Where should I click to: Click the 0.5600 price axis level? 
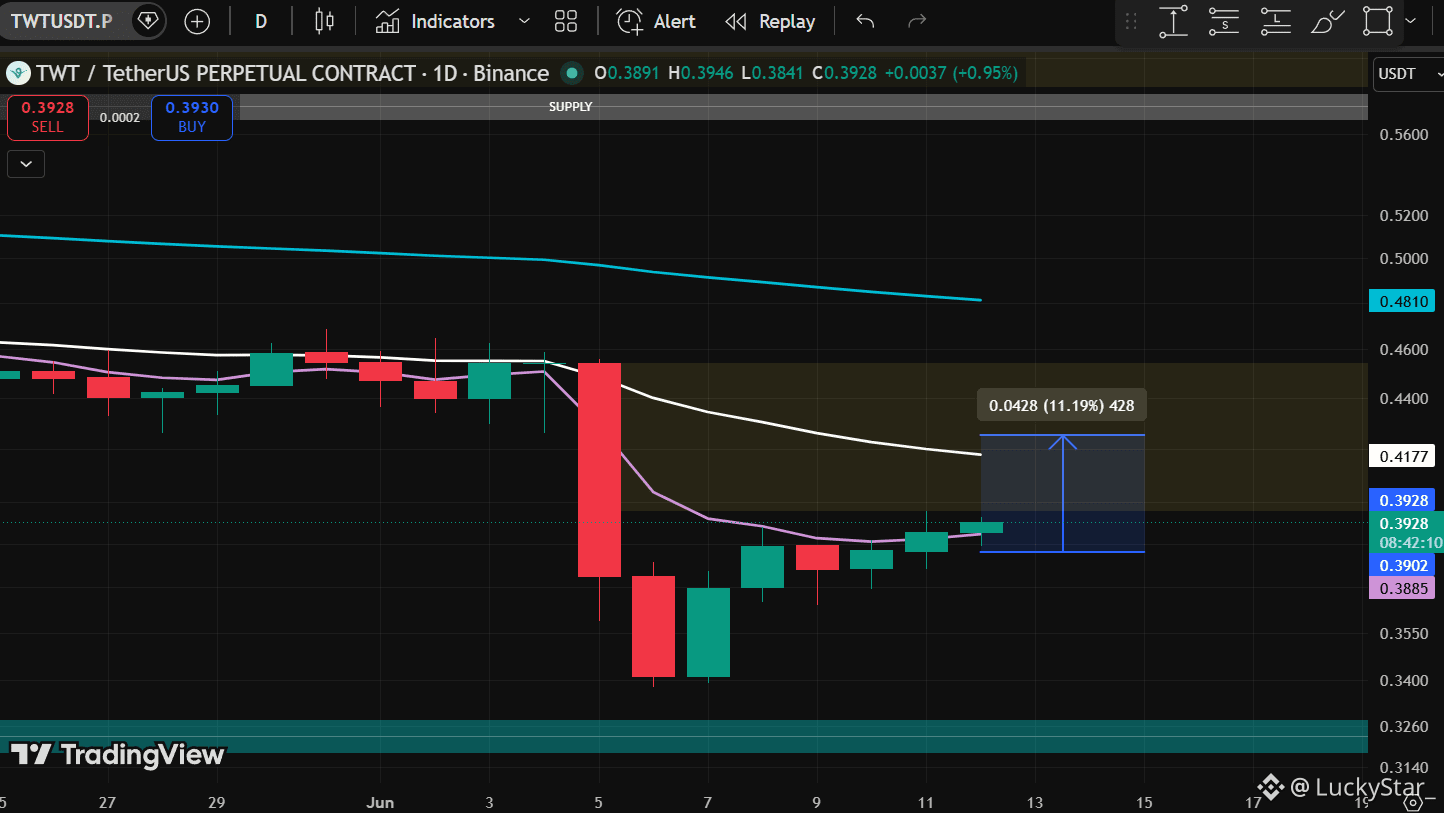tap(1402, 134)
